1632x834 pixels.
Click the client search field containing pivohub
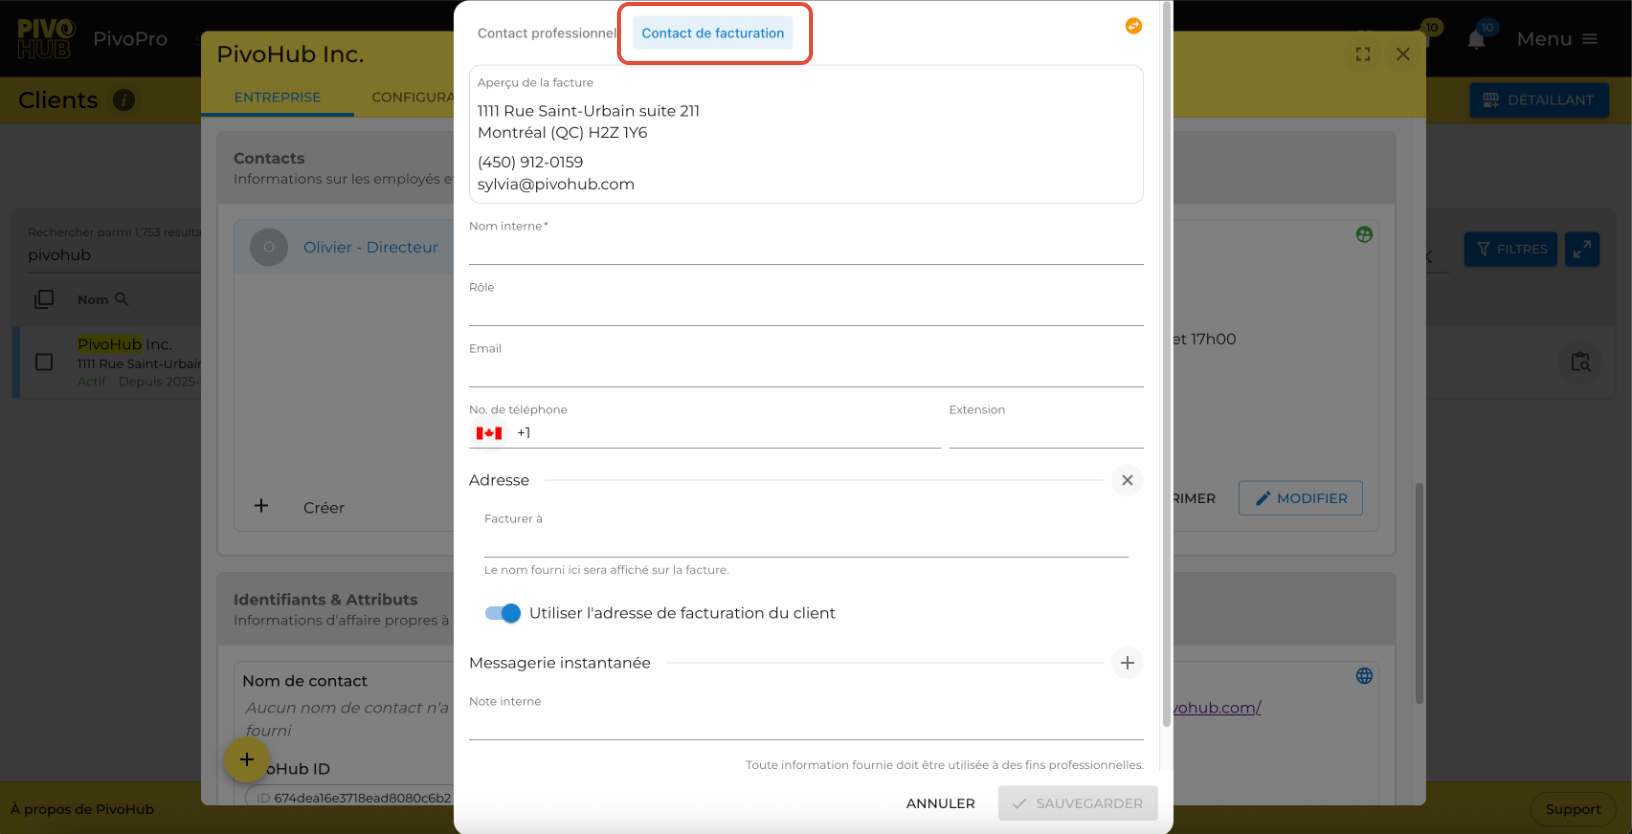tap(113, 255)
